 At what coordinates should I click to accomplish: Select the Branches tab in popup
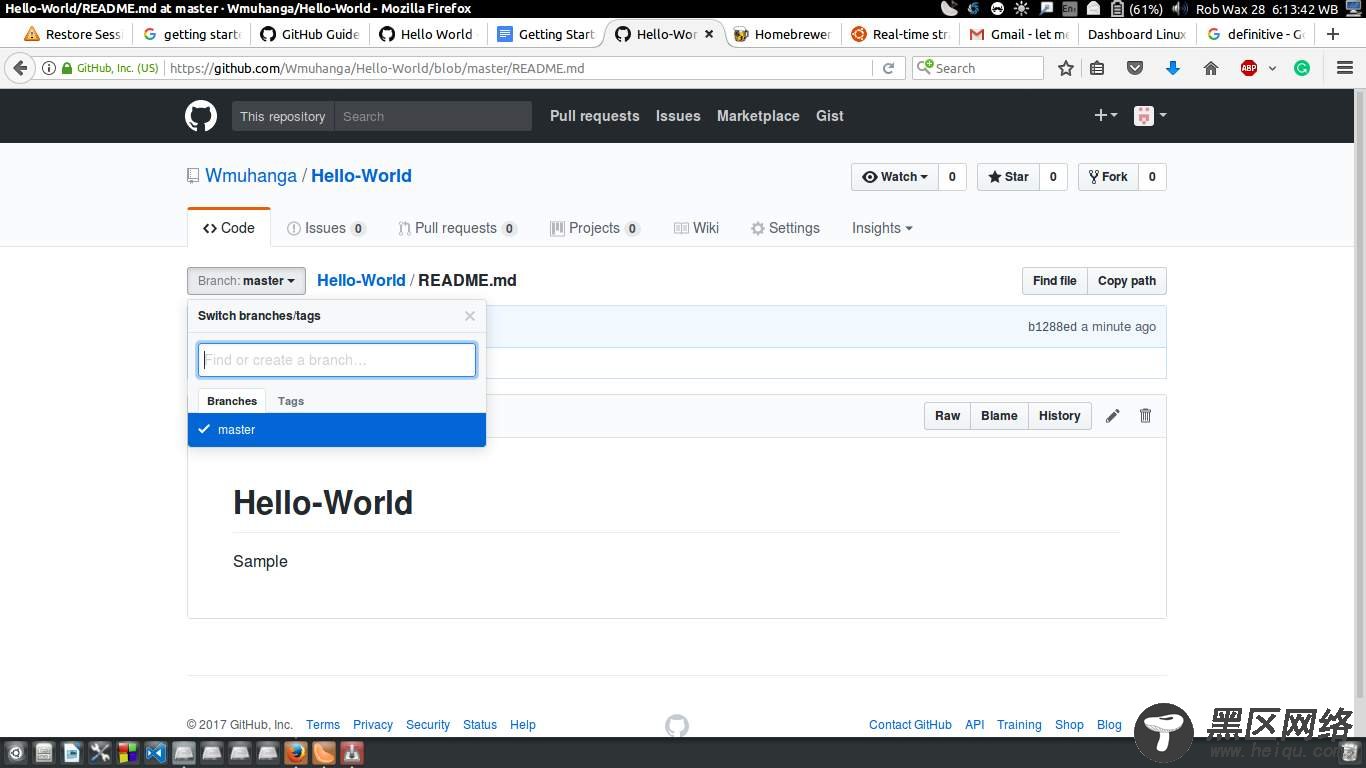[x=232, y=401]
